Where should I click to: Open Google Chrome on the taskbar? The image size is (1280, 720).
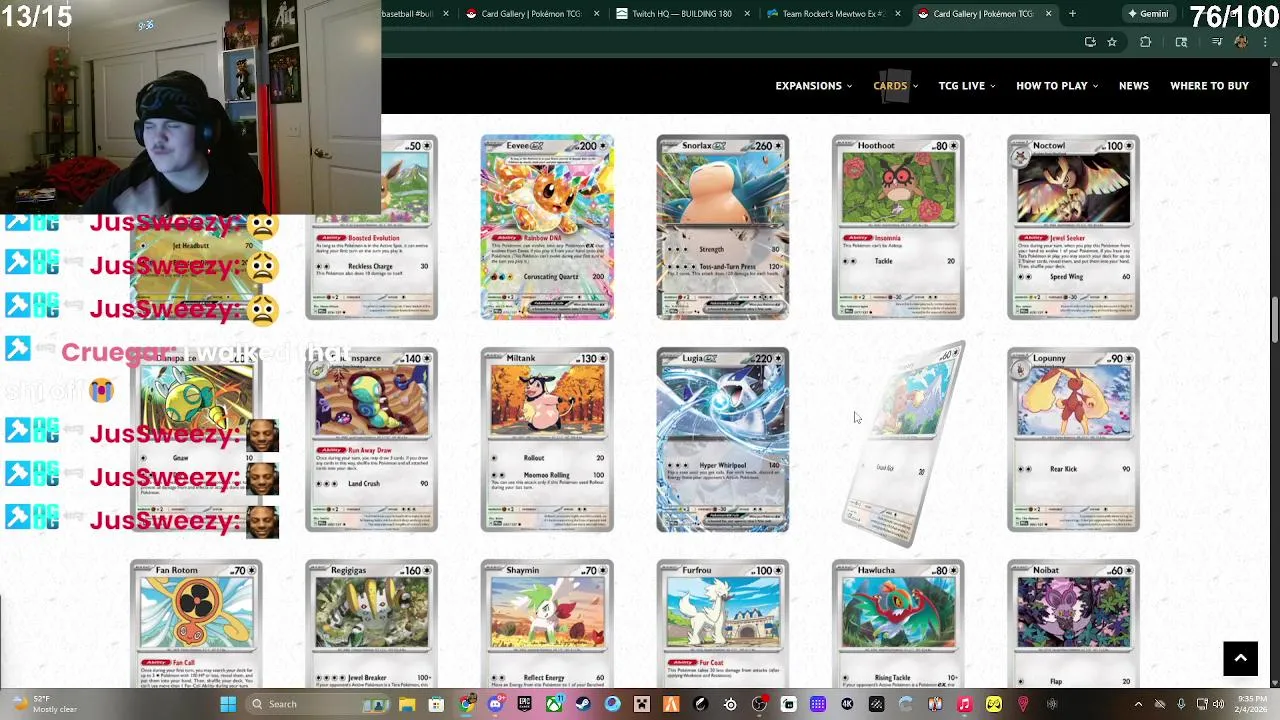(x=466, y=704)
